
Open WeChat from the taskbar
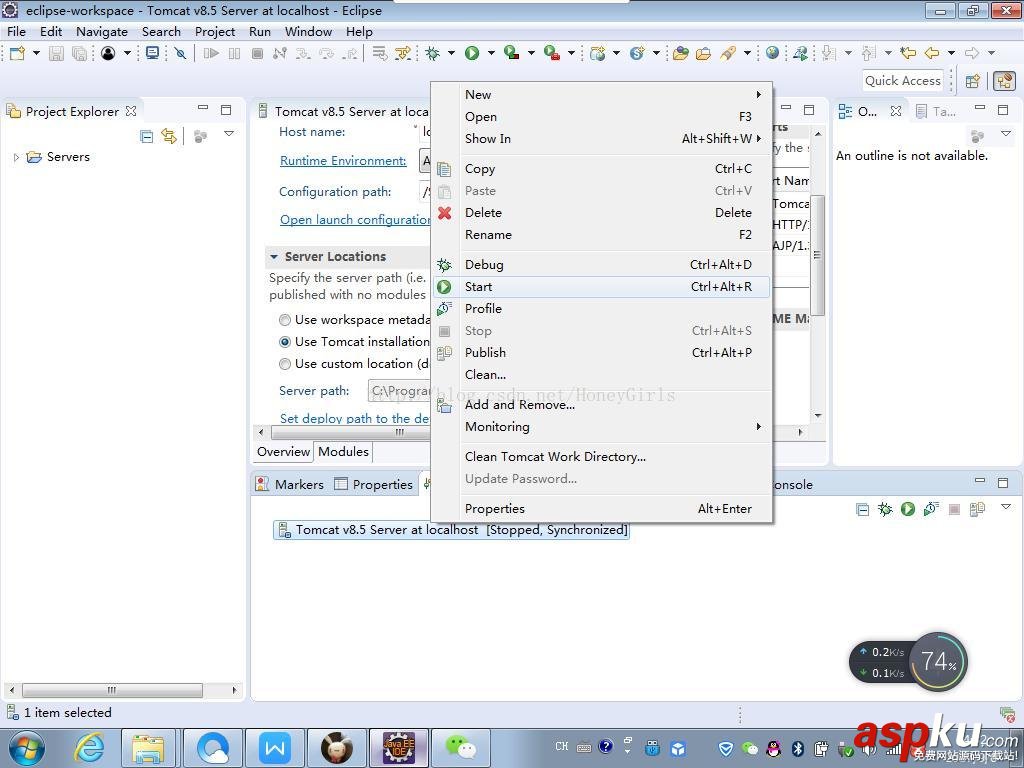tap(460, 748)
